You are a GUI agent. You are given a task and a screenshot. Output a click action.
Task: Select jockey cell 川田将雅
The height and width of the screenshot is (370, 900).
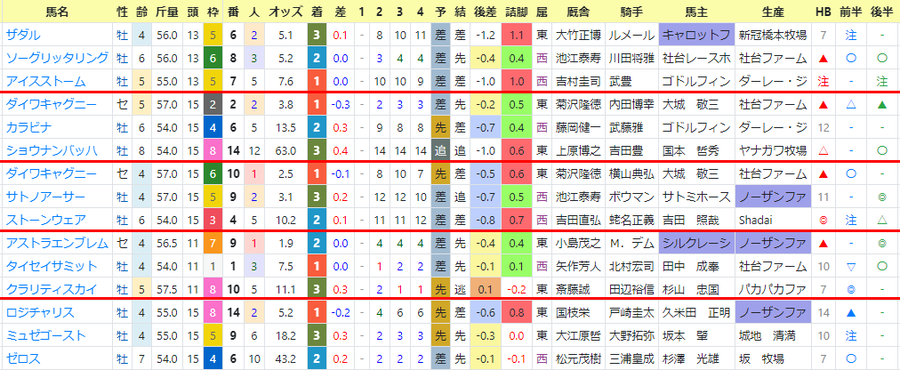631,58
